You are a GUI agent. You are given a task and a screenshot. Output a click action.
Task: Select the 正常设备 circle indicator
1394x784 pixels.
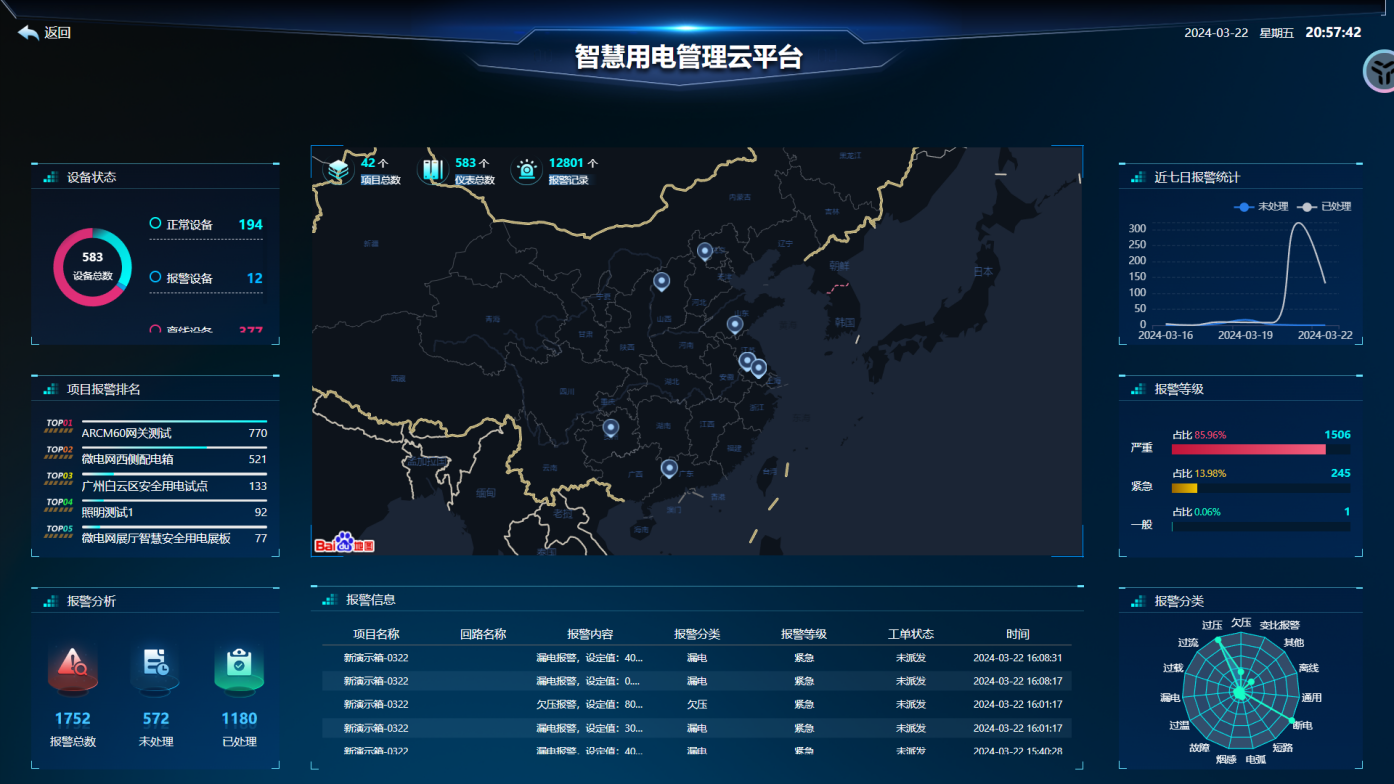pos(155,224)
